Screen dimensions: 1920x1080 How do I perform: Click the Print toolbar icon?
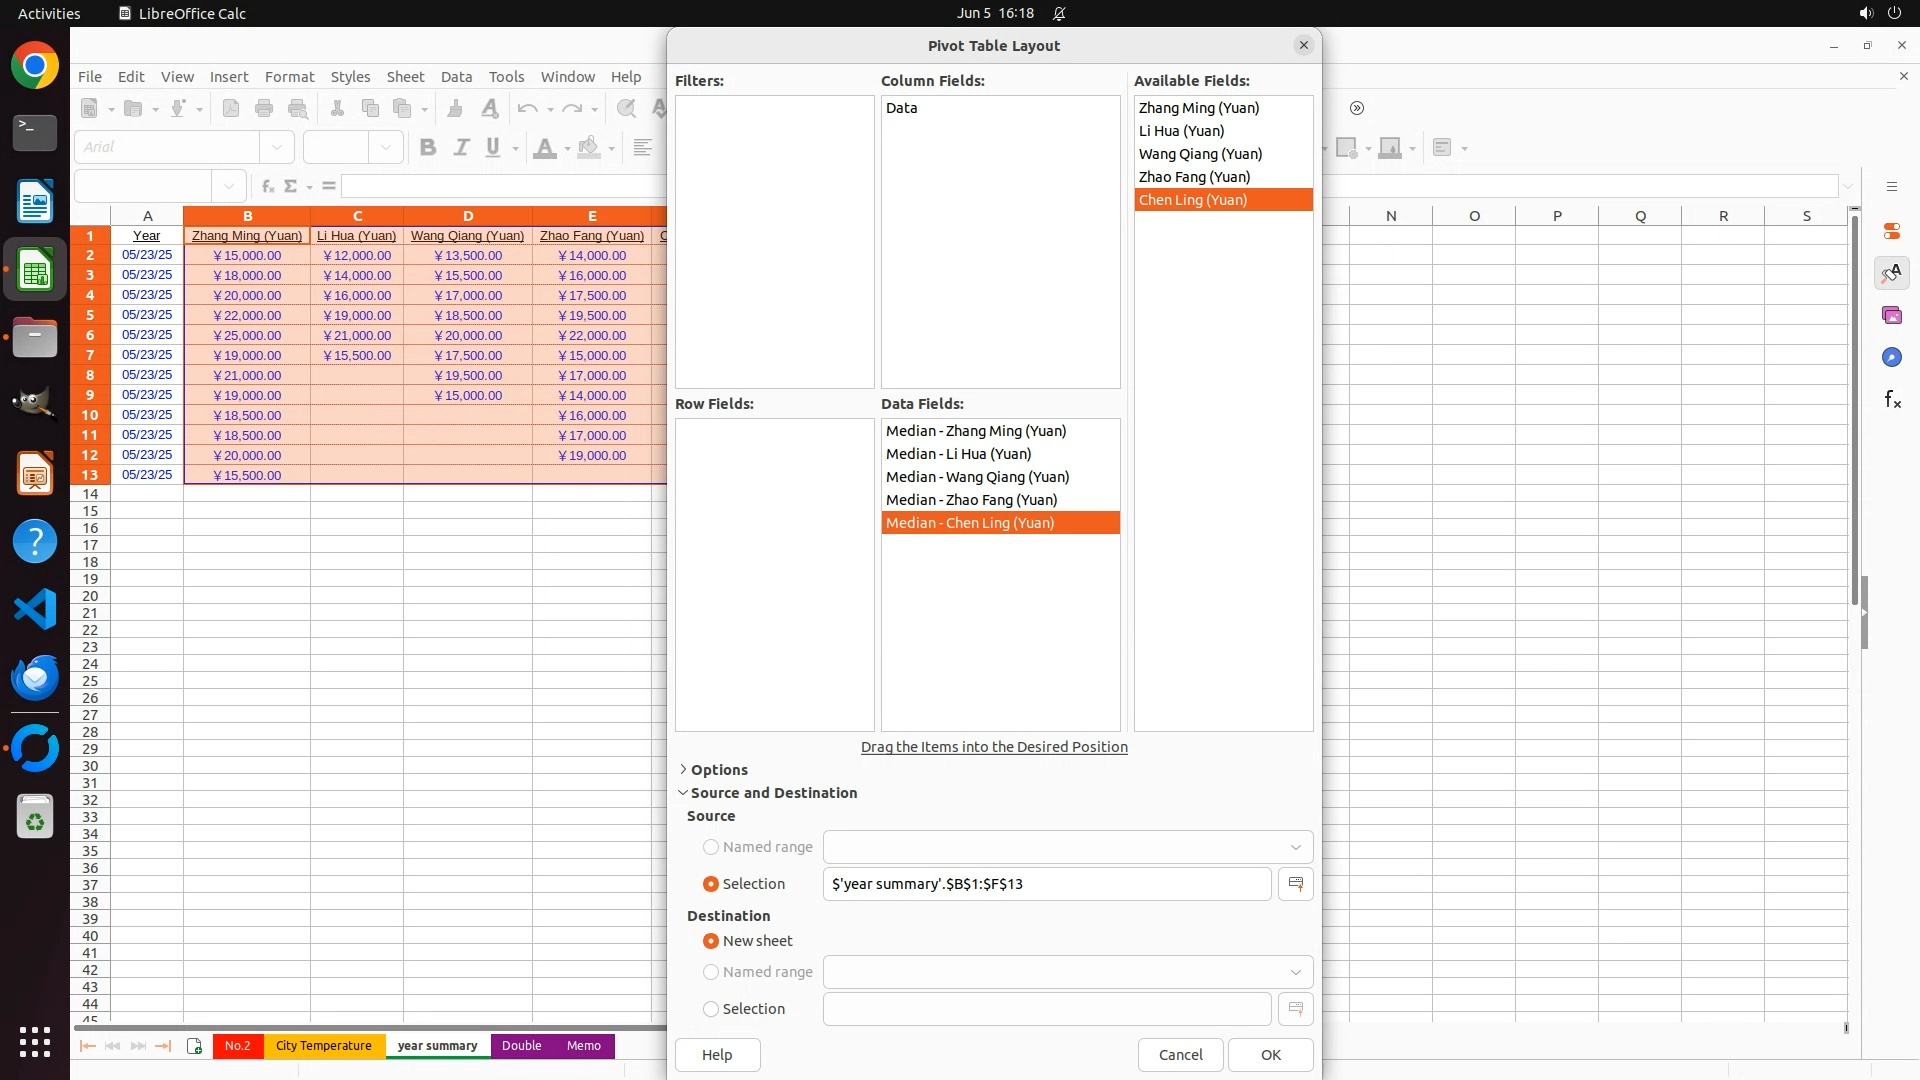click(x=264, y=108)
